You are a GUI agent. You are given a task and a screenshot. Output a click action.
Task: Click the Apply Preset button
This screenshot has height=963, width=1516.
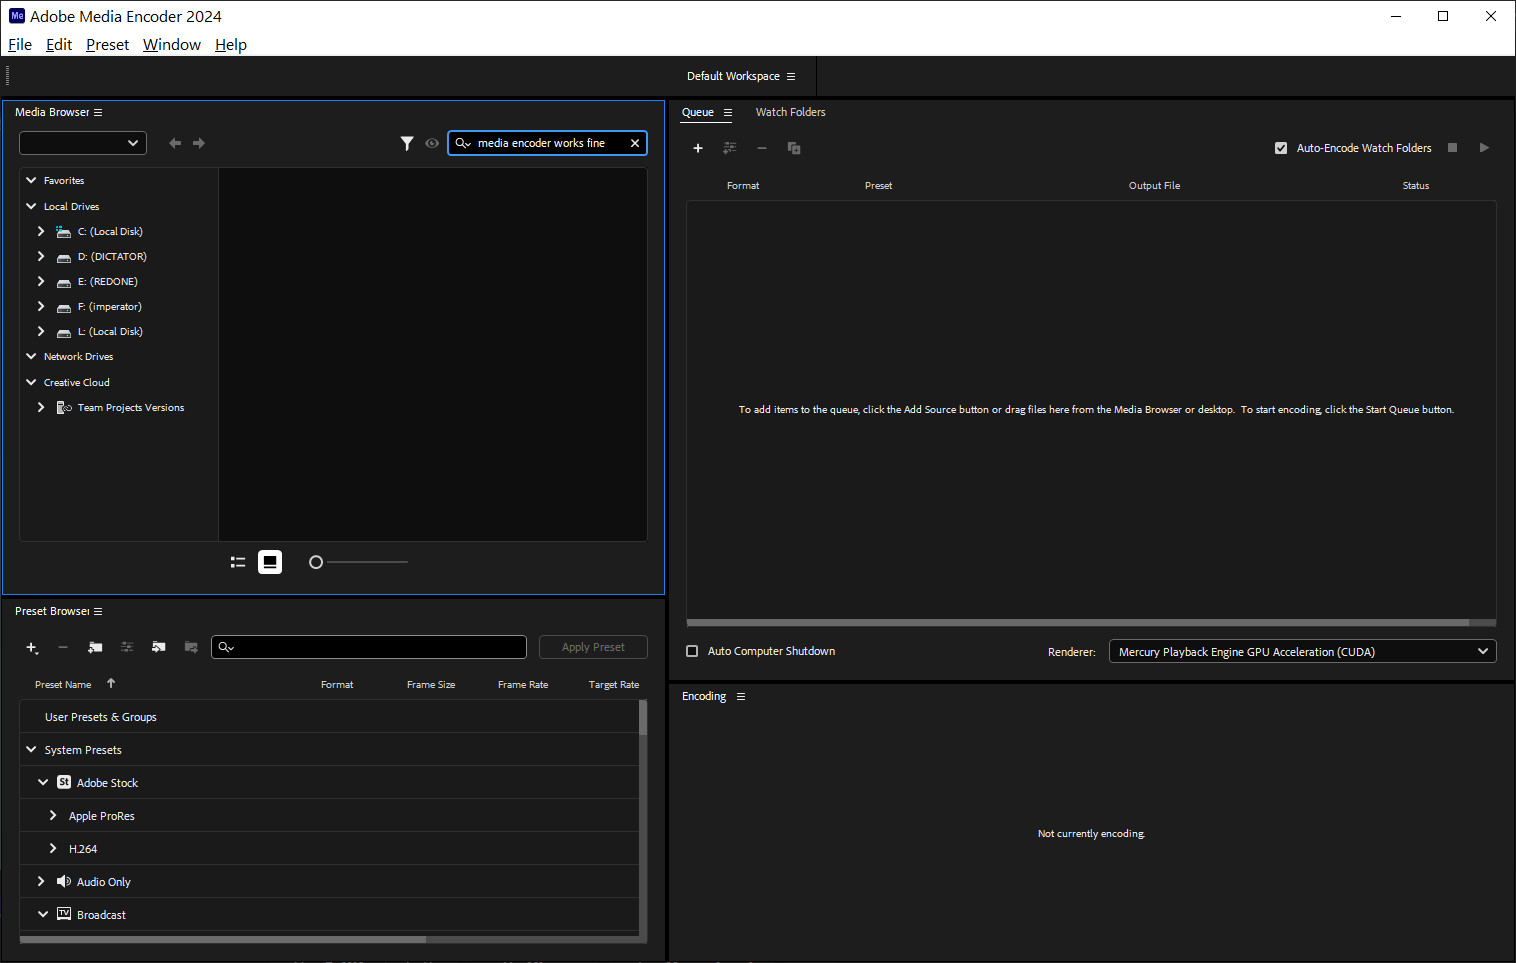click(592, 647)
